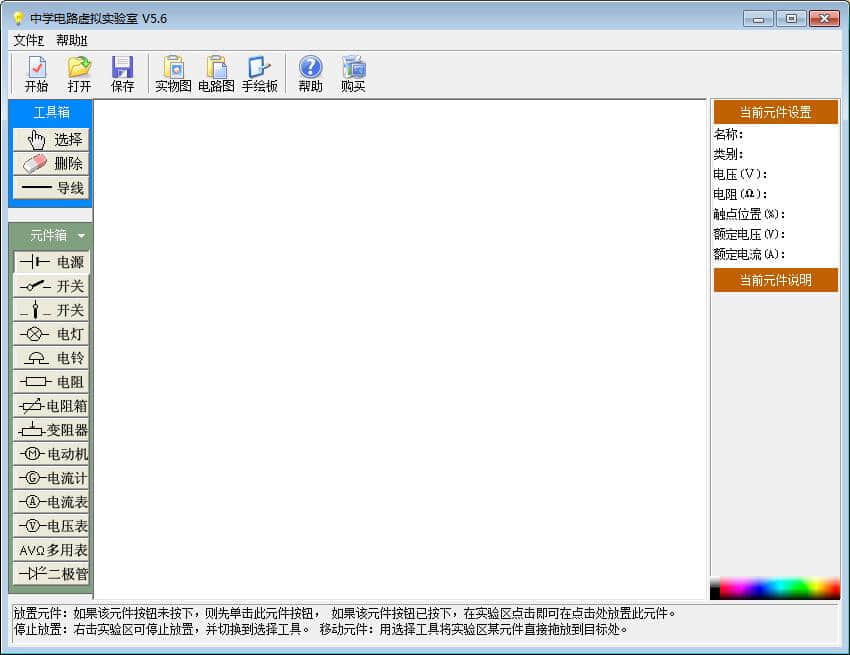Click the blank white experiment canvas

[x=400, y=350]
